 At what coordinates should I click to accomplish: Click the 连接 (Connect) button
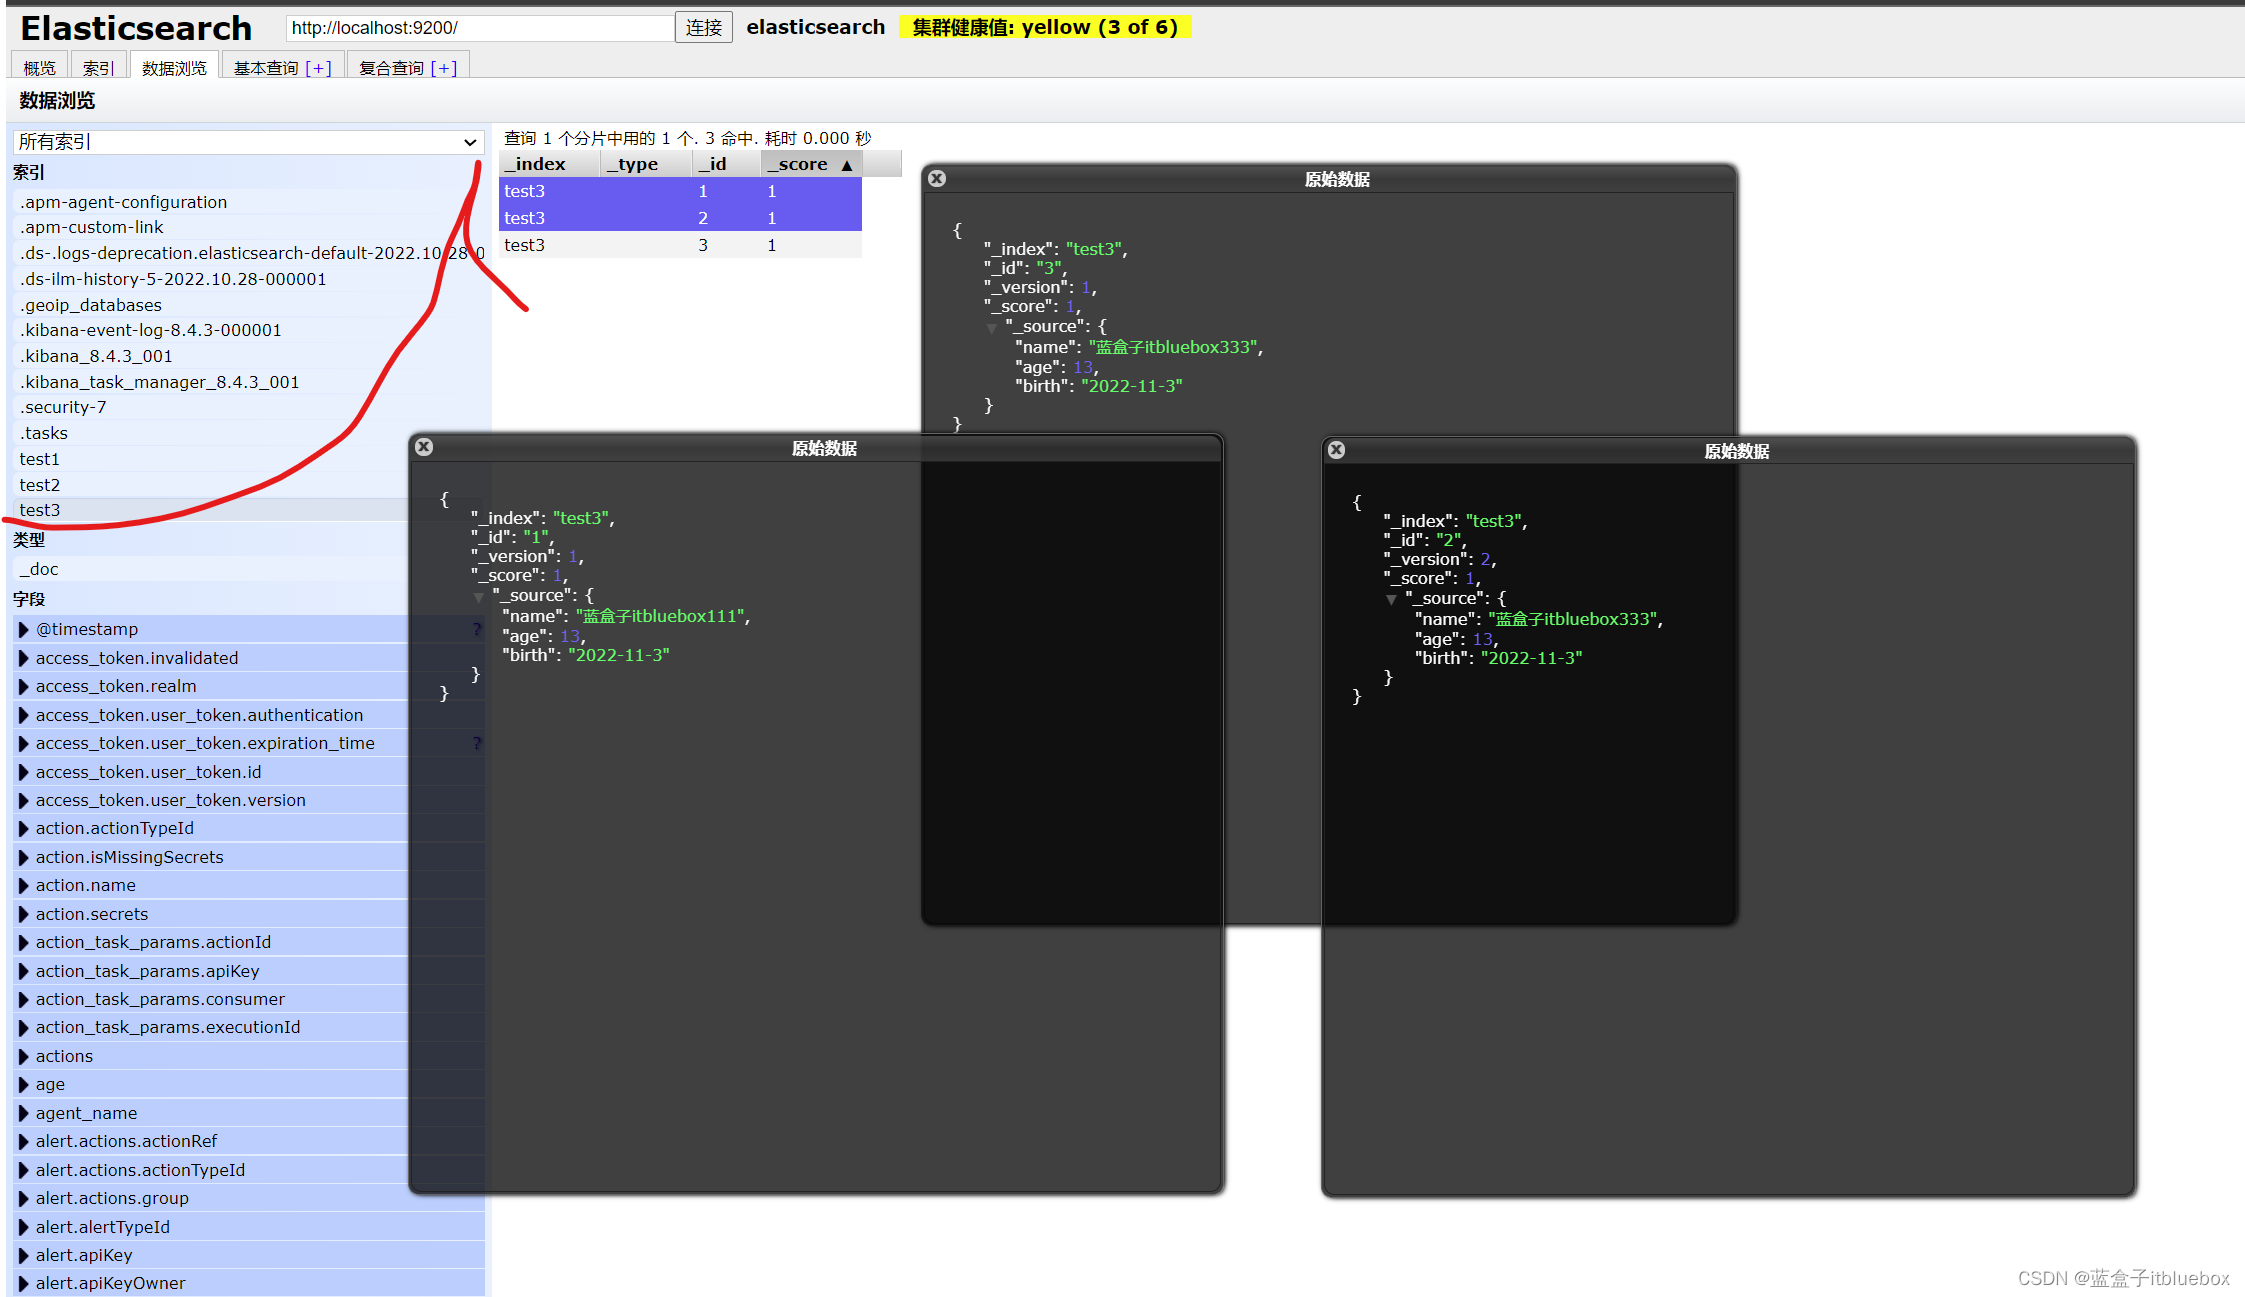[x=698, y=26]
